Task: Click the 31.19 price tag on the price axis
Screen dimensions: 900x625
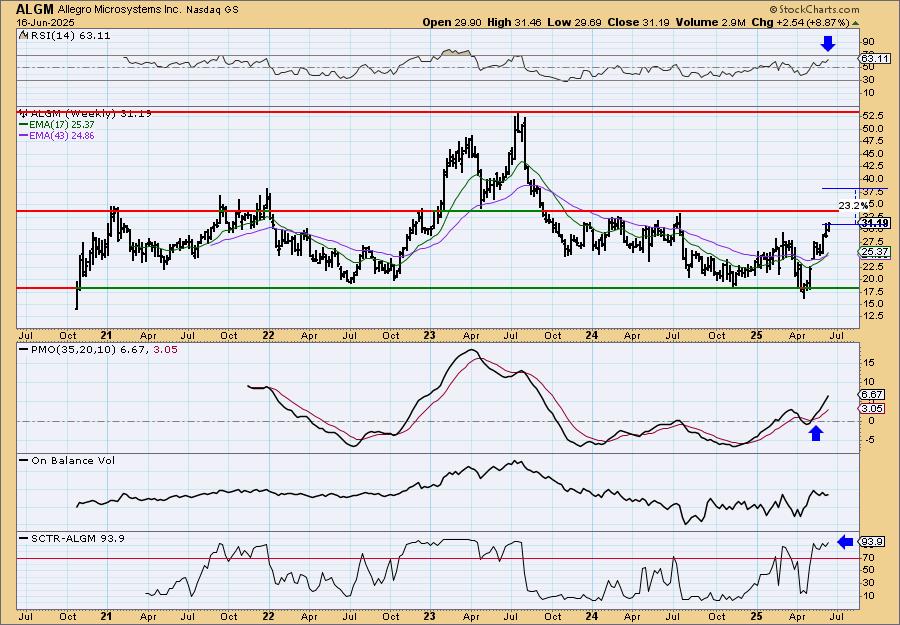Action: (875, 223)
